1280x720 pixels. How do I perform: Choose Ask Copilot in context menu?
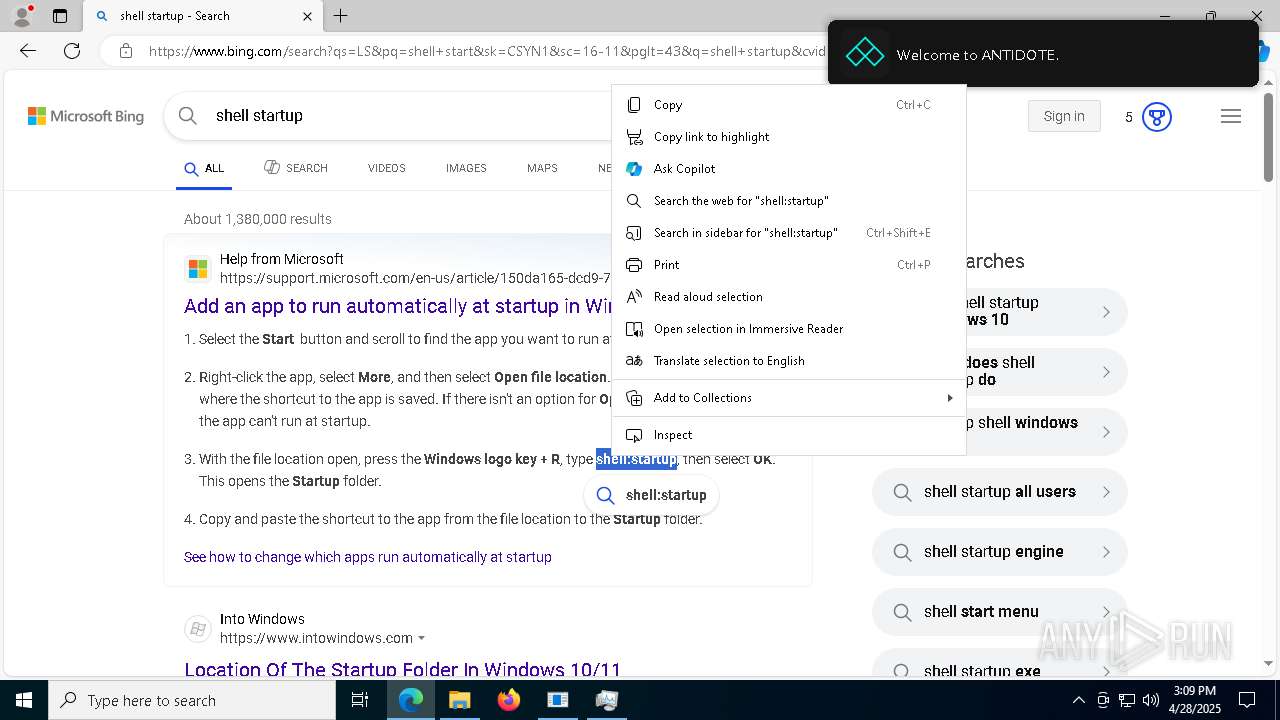788,169
